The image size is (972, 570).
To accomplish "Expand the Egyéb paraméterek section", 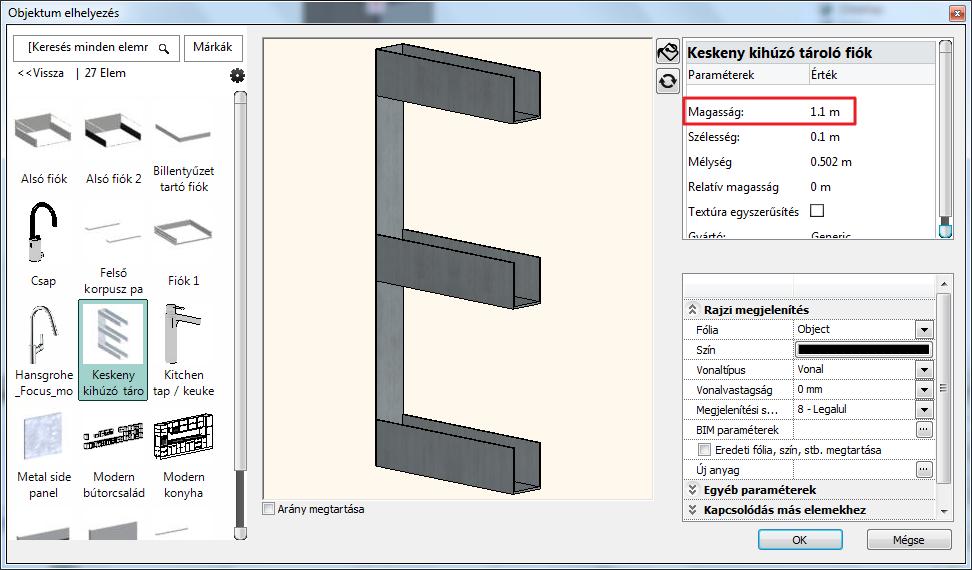I will pyautogui.click(x=692, y=489).
